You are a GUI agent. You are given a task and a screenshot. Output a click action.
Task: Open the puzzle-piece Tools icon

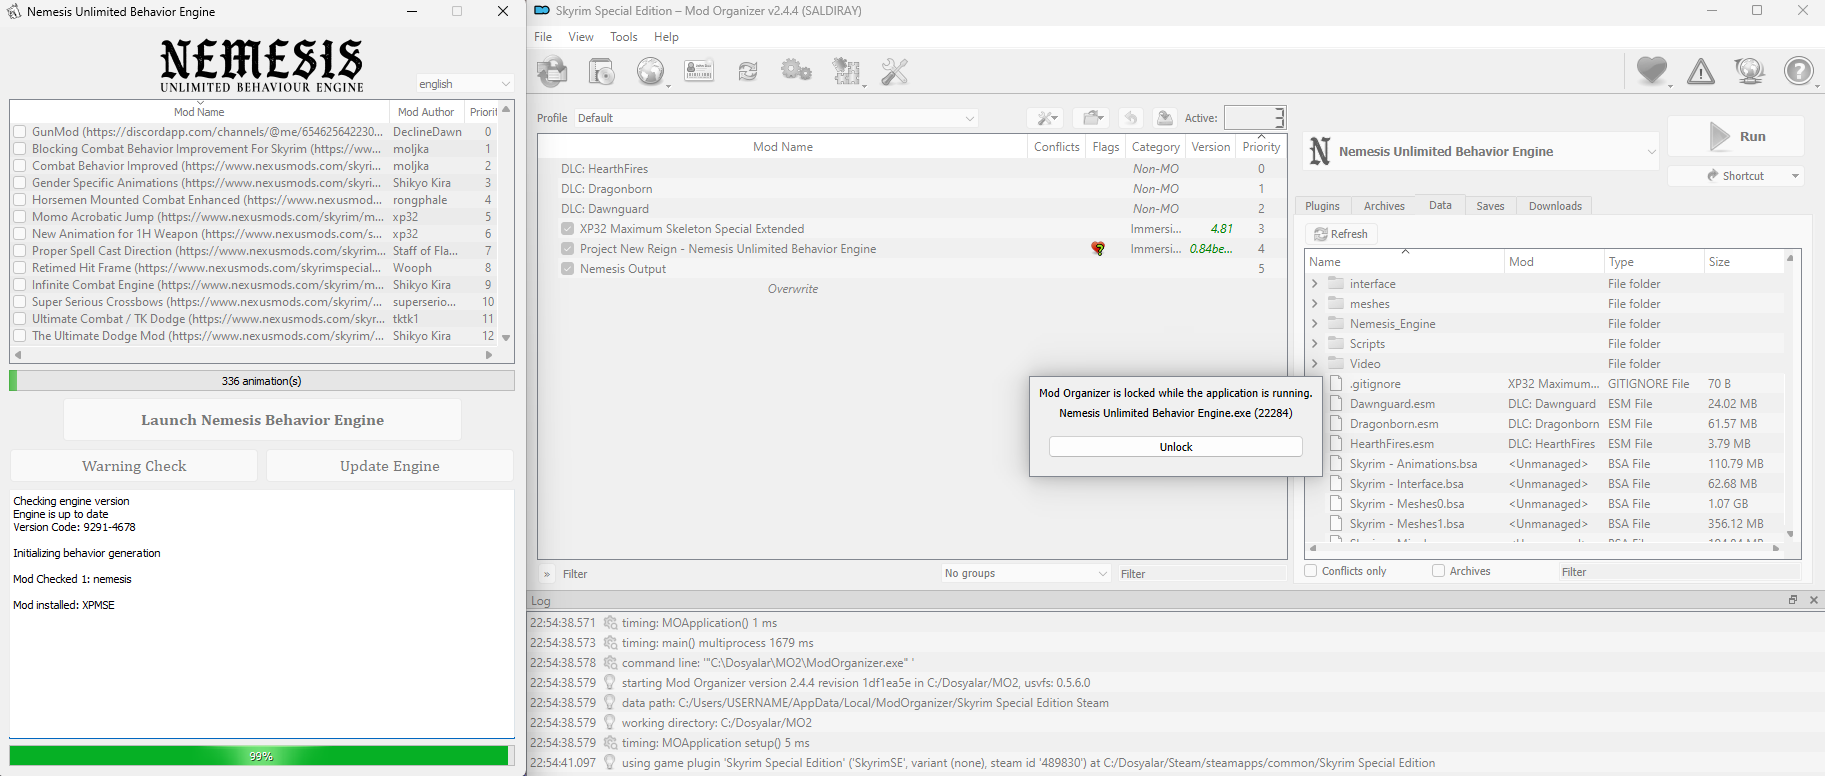[x=847, y=71]
